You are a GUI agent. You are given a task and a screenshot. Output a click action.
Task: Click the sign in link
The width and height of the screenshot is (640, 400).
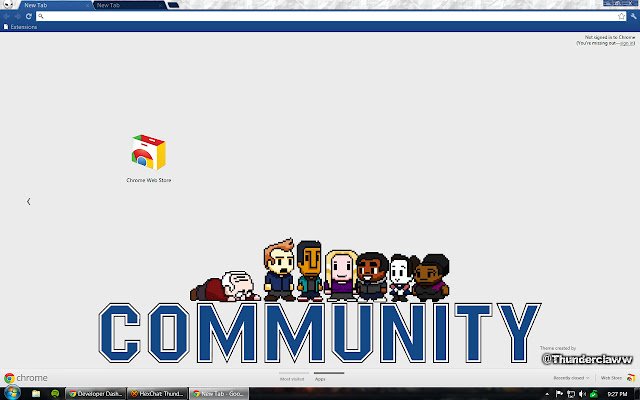click(627, 43)
